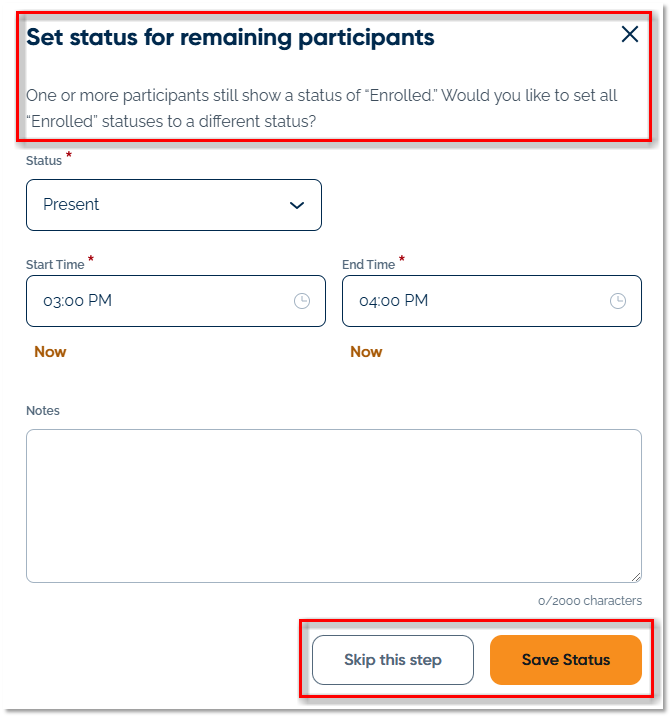The height and width of the screenshot is (718, 672).
Task: Click 'Now' link under End Time
Action: coord(366,352)
